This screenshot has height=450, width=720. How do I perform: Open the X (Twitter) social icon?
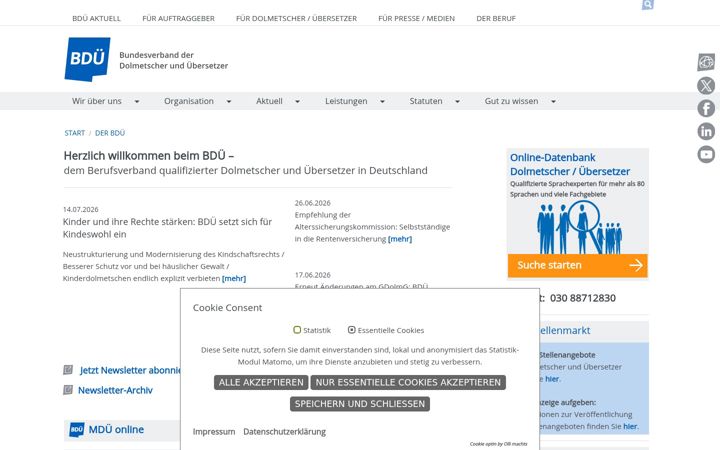706,85
